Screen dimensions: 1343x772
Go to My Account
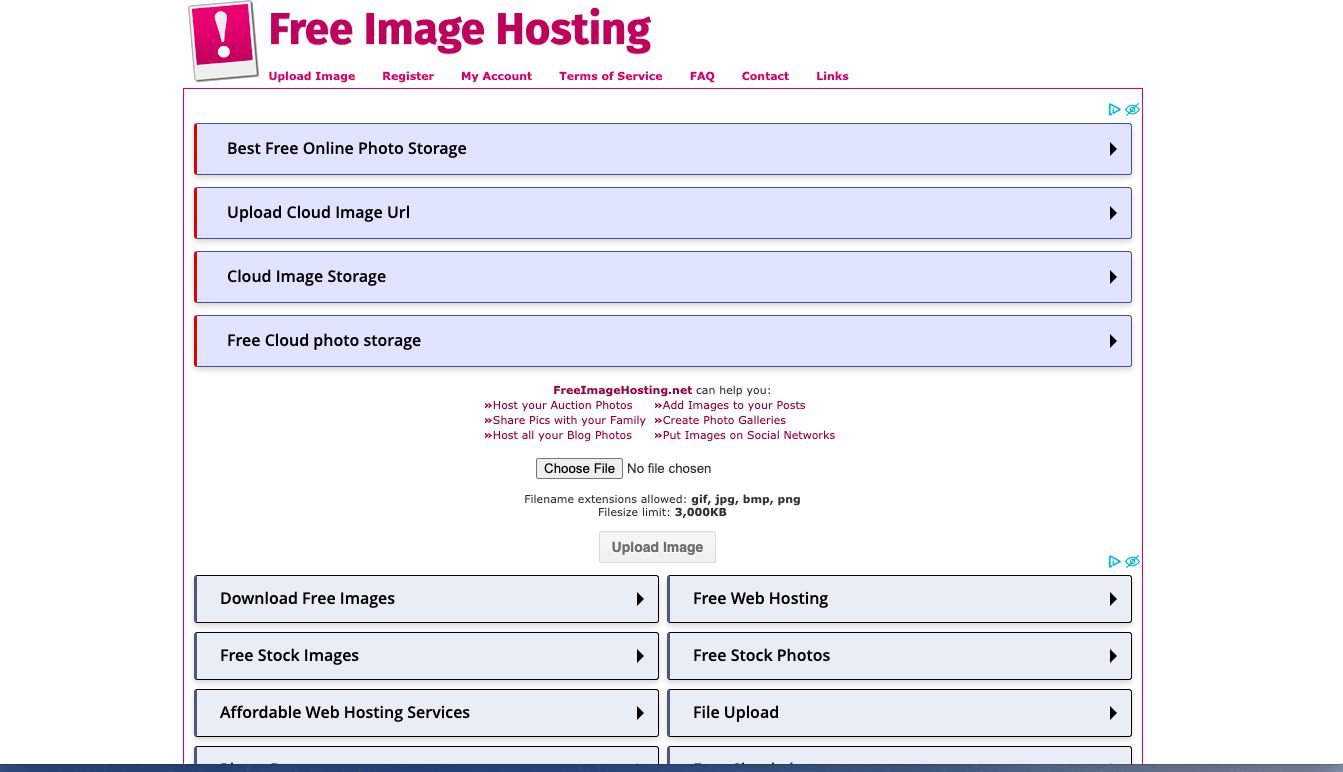click(496, 76)
